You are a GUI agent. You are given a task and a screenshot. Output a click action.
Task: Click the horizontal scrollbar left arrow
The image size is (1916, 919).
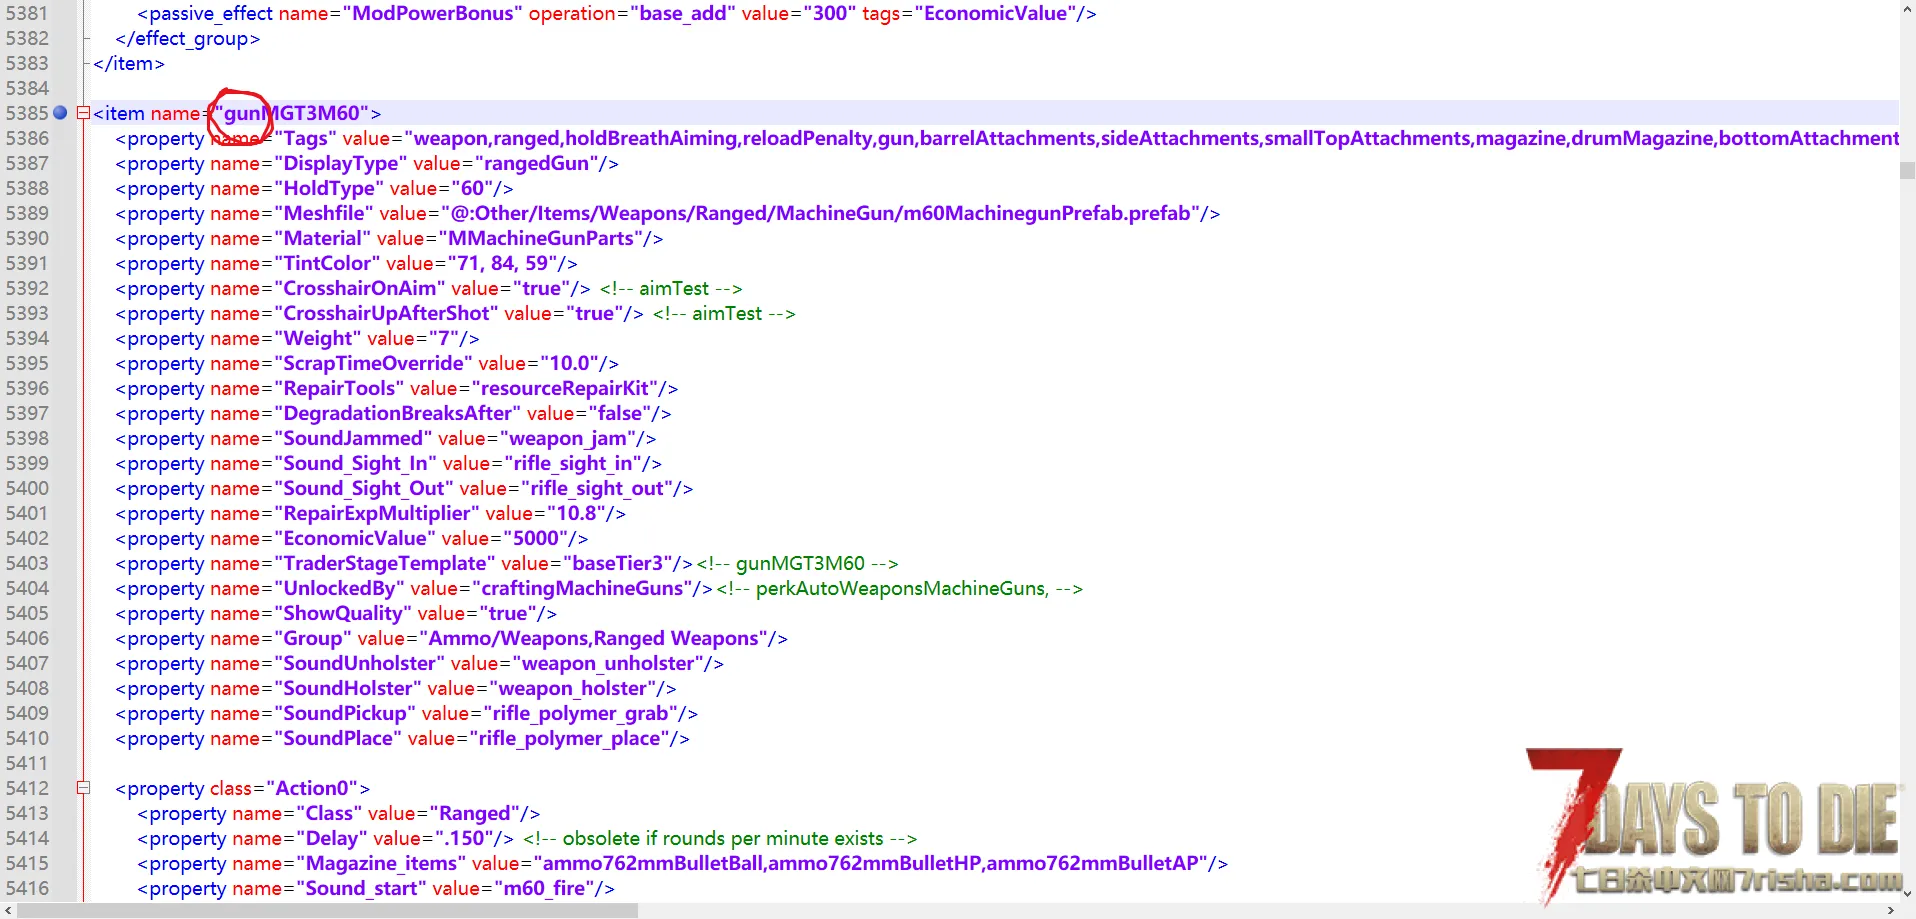point(9,910)
